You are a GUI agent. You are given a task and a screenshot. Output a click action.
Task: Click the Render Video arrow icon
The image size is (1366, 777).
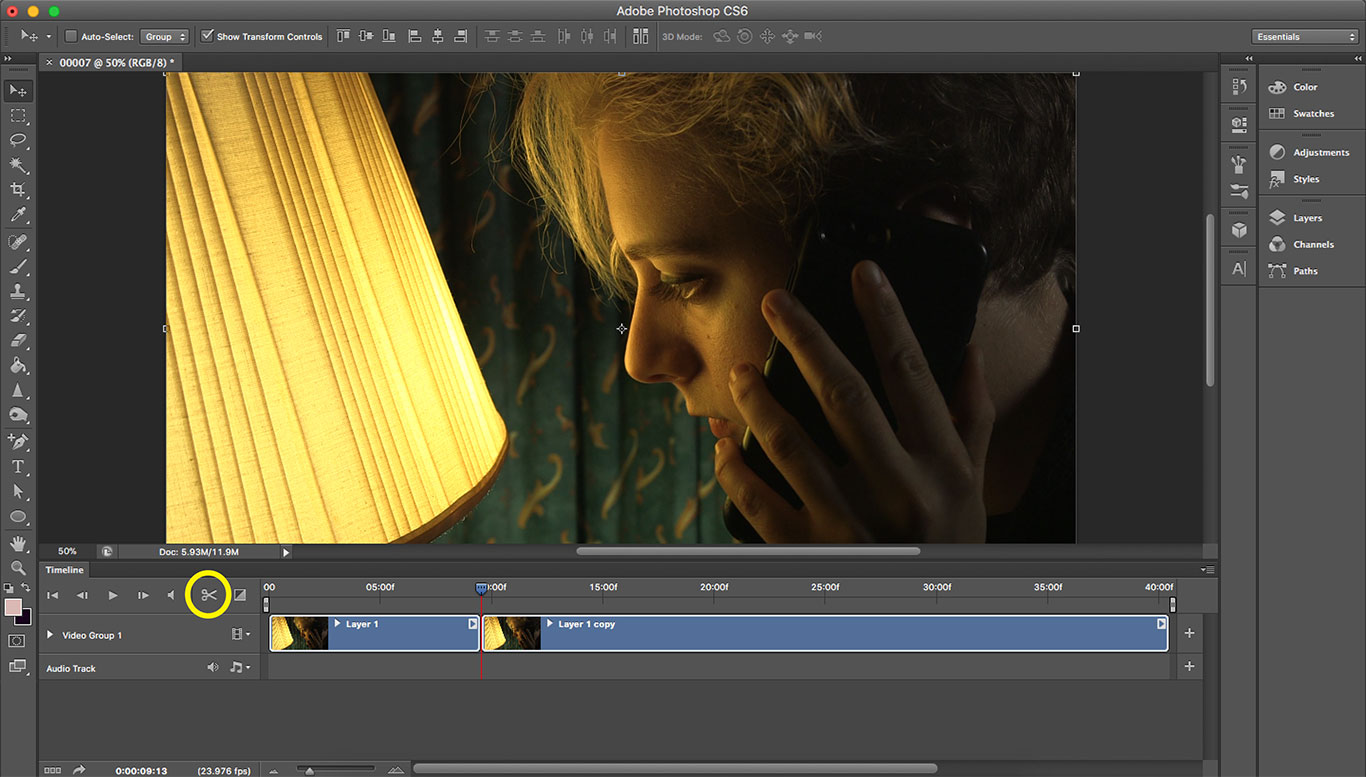point(79,770)
